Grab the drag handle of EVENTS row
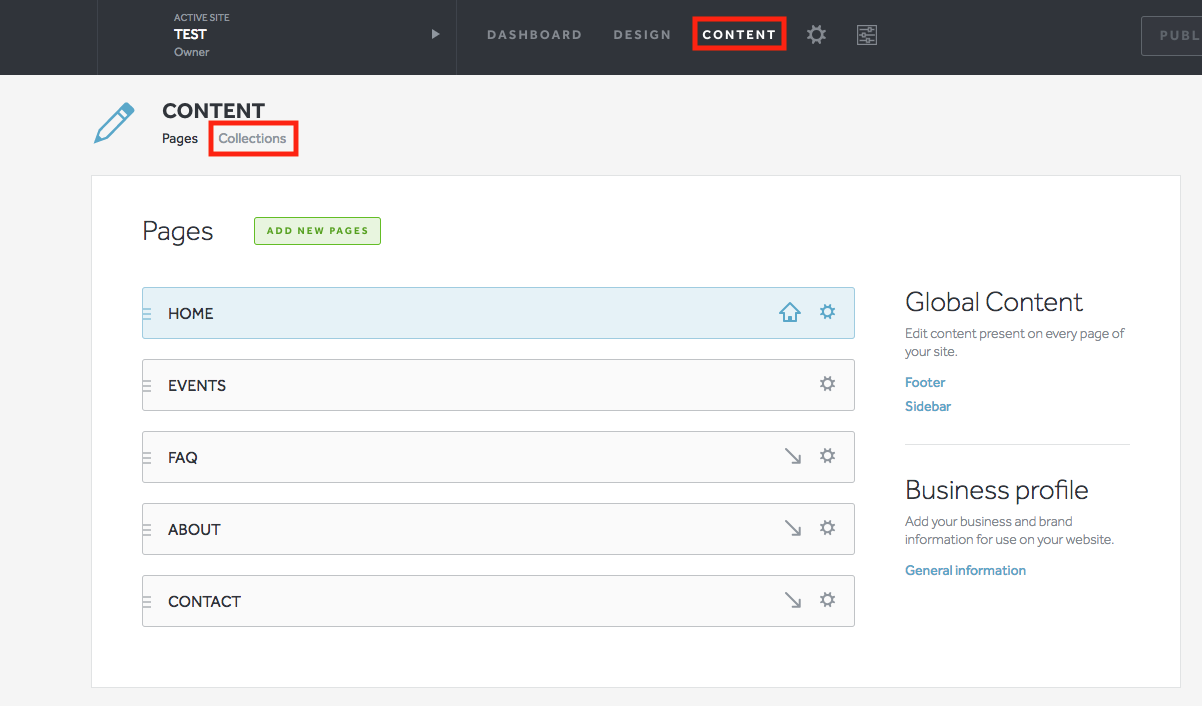The width and height of the screenshot is (1202, 706). coord(147,386)
